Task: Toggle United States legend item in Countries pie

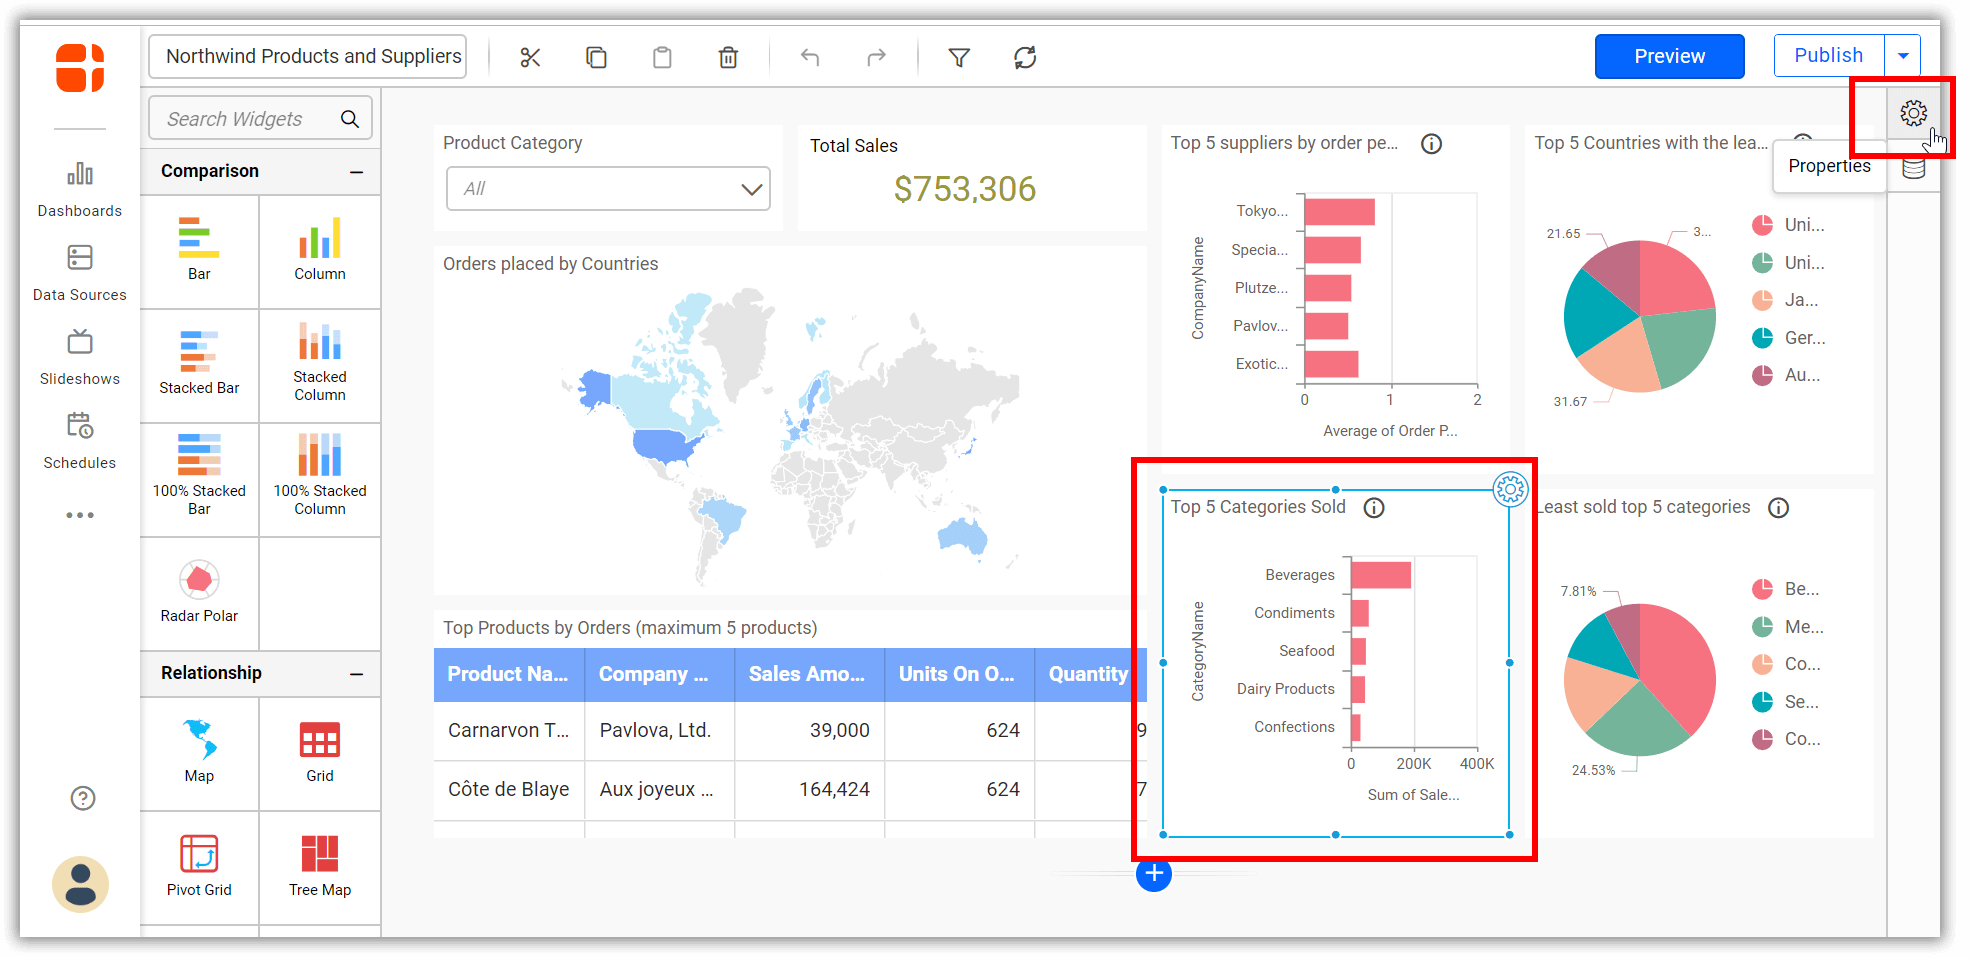Action: click(x=1788, y=225)
